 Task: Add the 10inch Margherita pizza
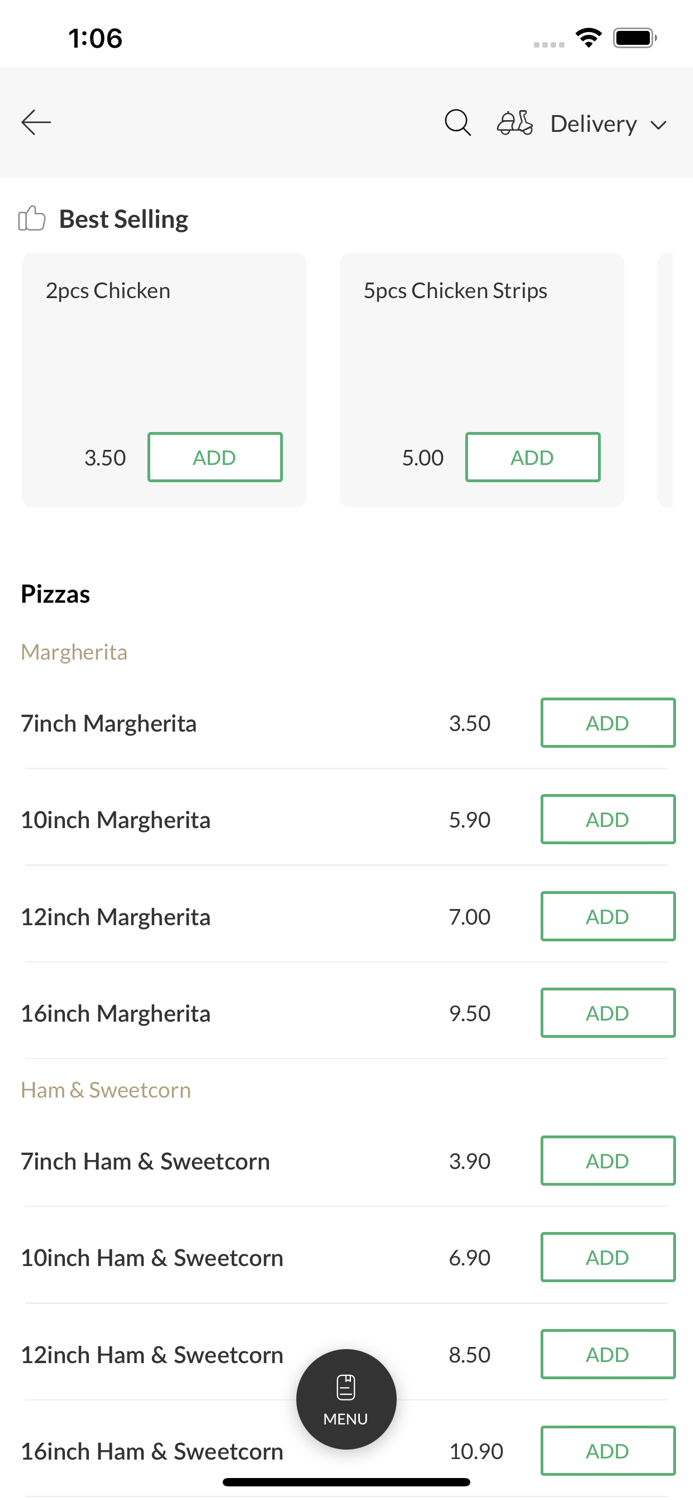(x=608, y=819)
